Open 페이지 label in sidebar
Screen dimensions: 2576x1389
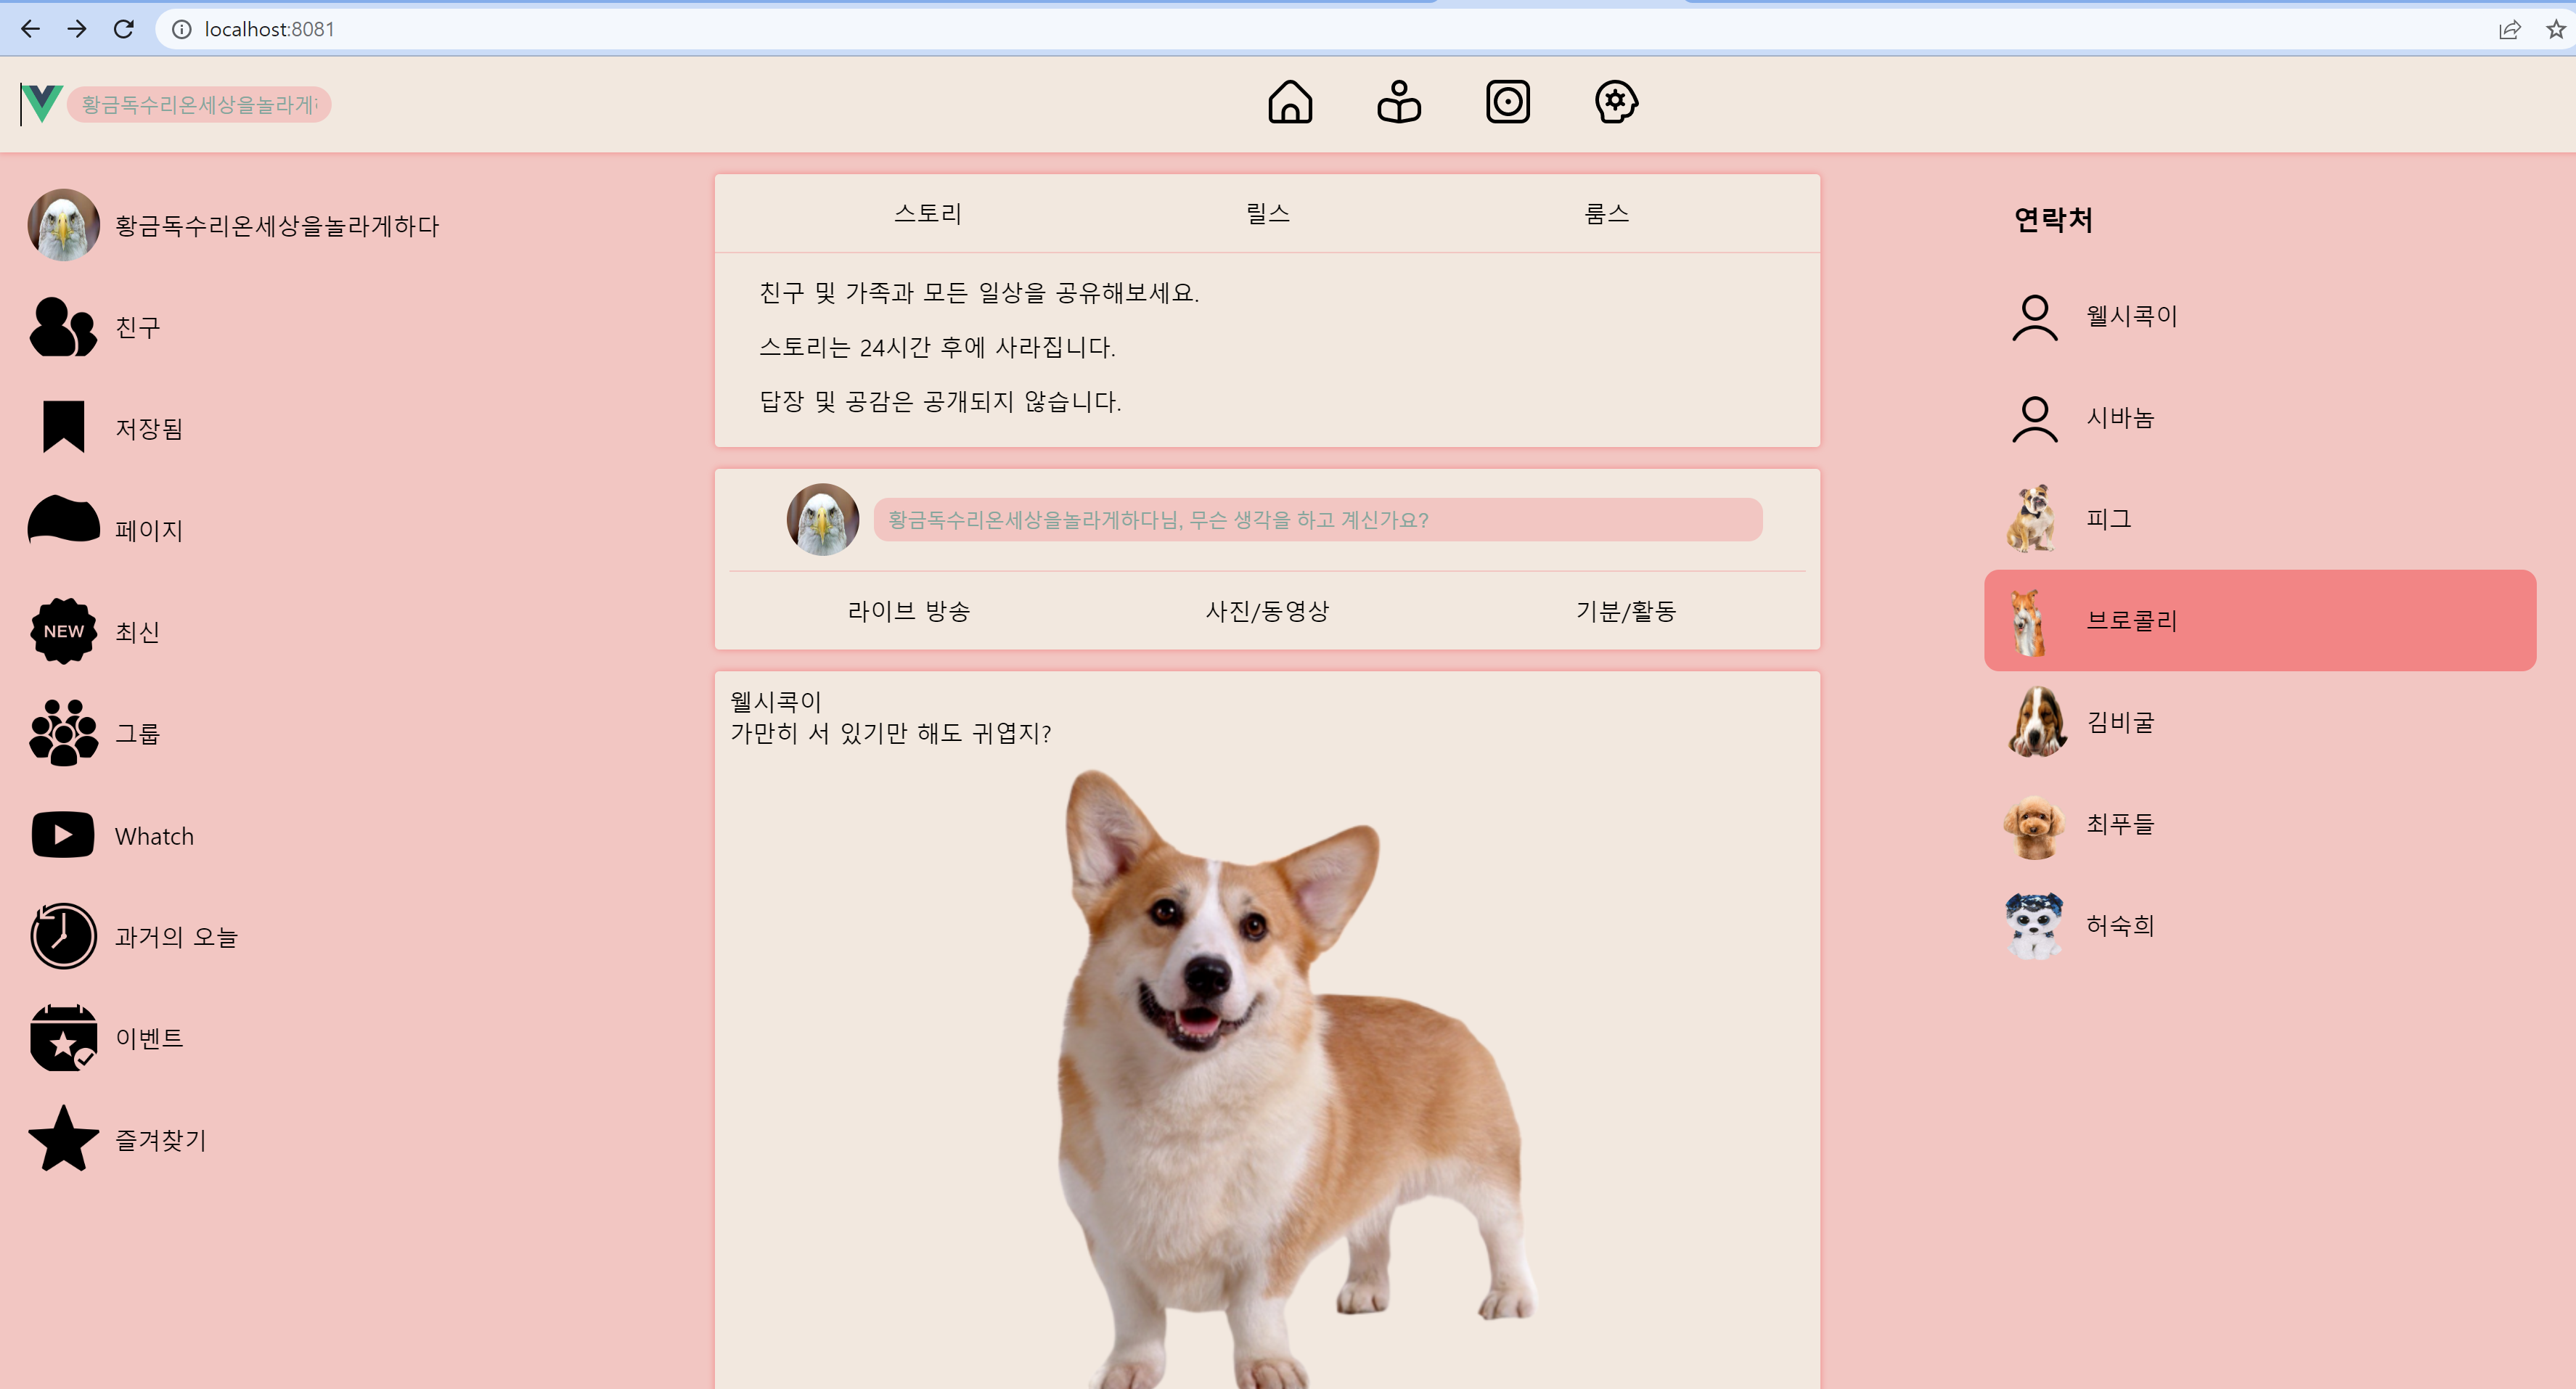(149, 530)
